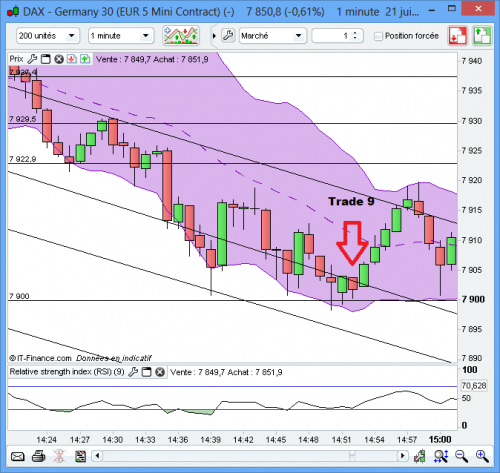
Task: Open the Marché order type dropdown
Action: pyautogui.click(x=273, y=36)
